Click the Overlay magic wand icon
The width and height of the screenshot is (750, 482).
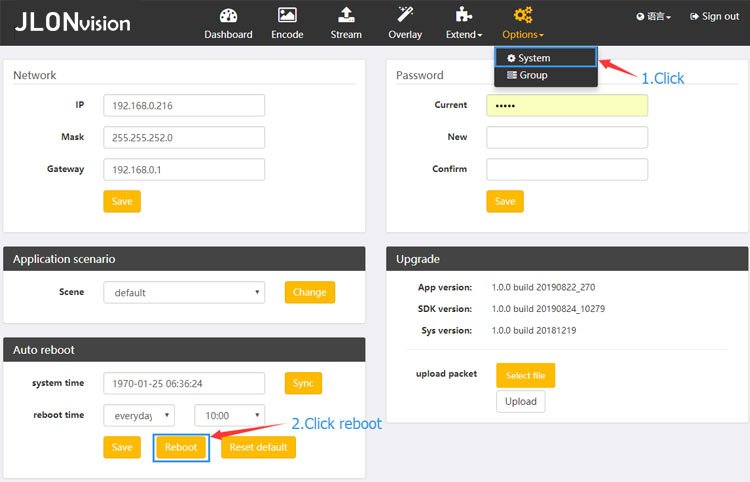point(405,15)
